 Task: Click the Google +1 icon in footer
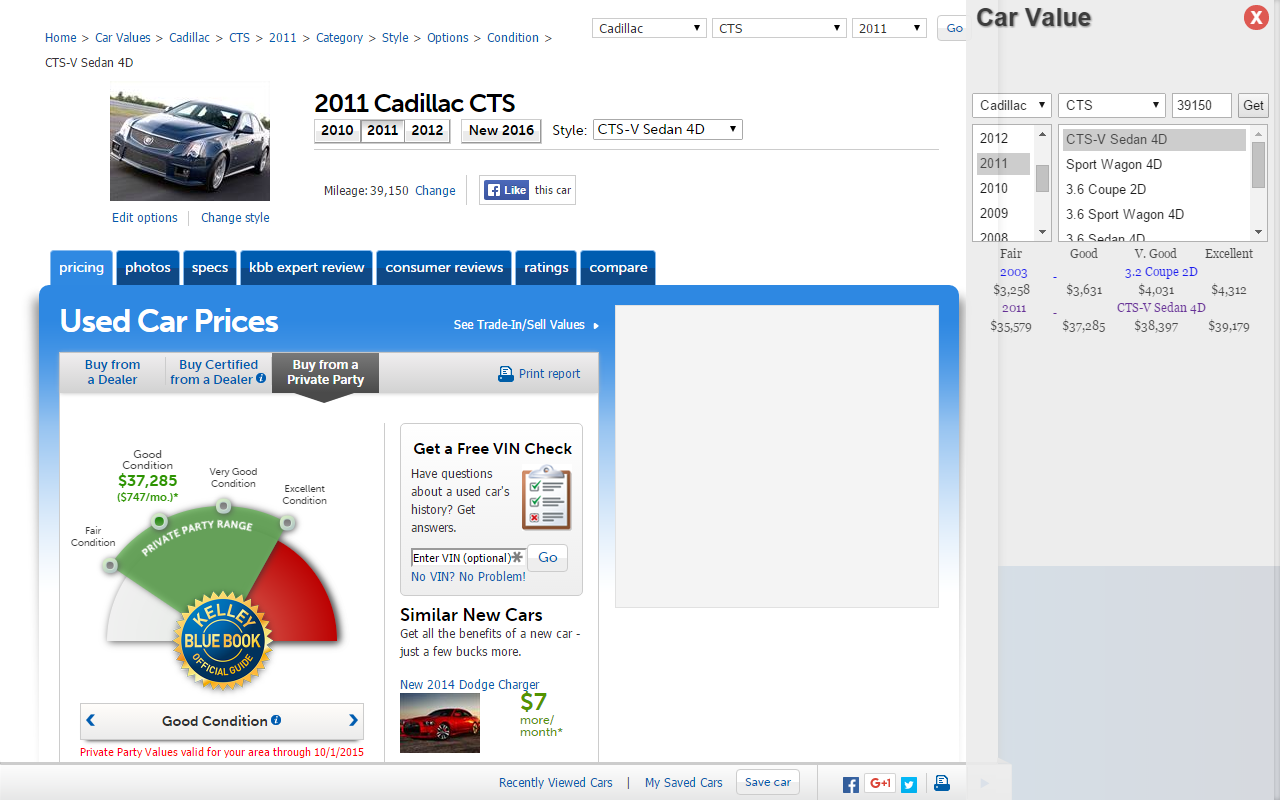click(x=880, y=782)
